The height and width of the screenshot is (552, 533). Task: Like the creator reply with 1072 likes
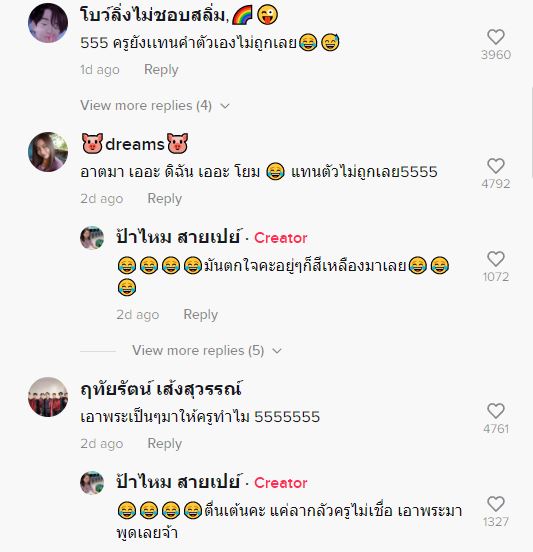[496, 259]
